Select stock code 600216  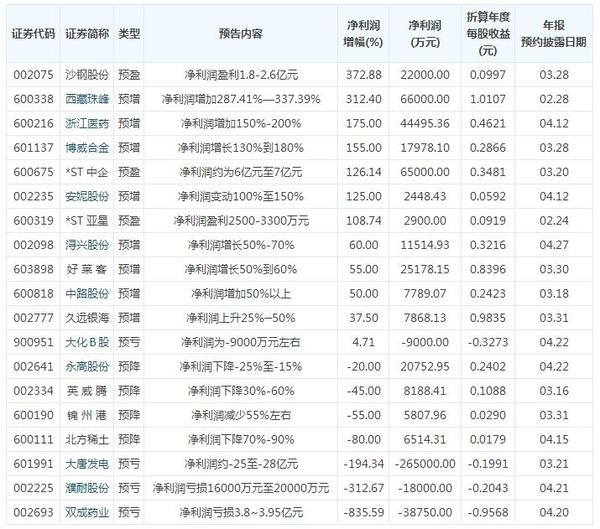33,124
